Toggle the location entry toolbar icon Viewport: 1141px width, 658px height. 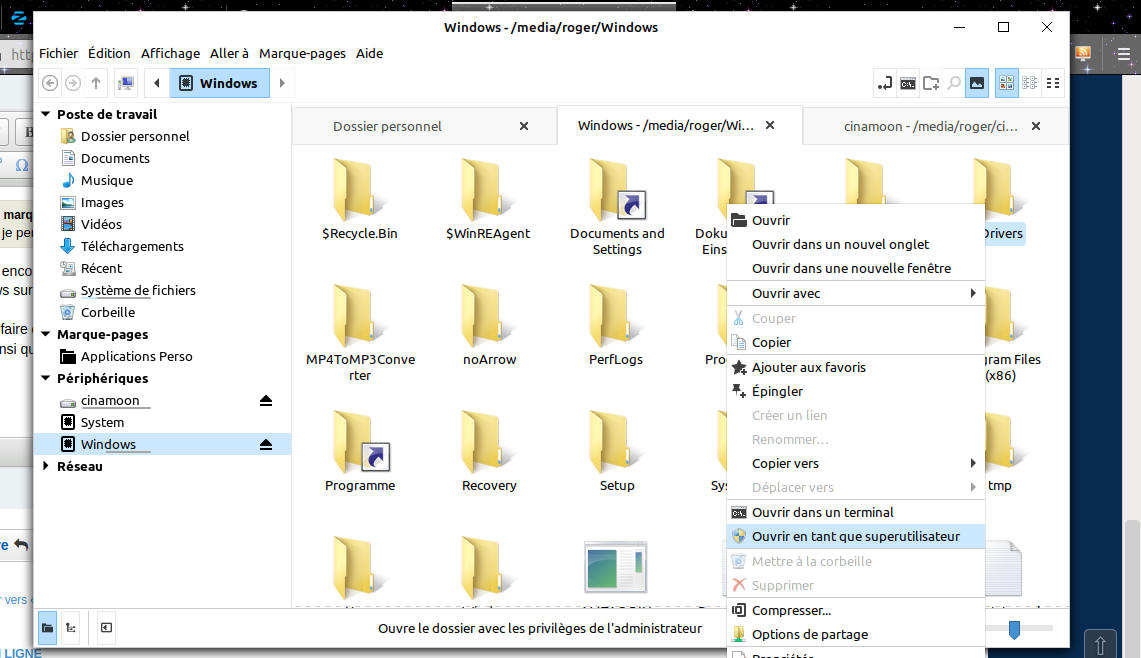pyautogui.click(x=884, y=83)
